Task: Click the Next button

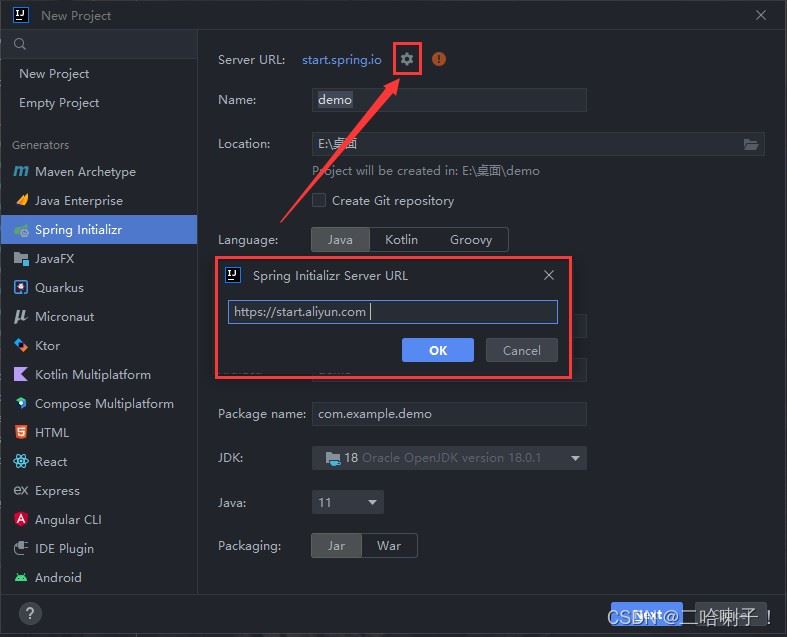Action: [x=646, y=614]
